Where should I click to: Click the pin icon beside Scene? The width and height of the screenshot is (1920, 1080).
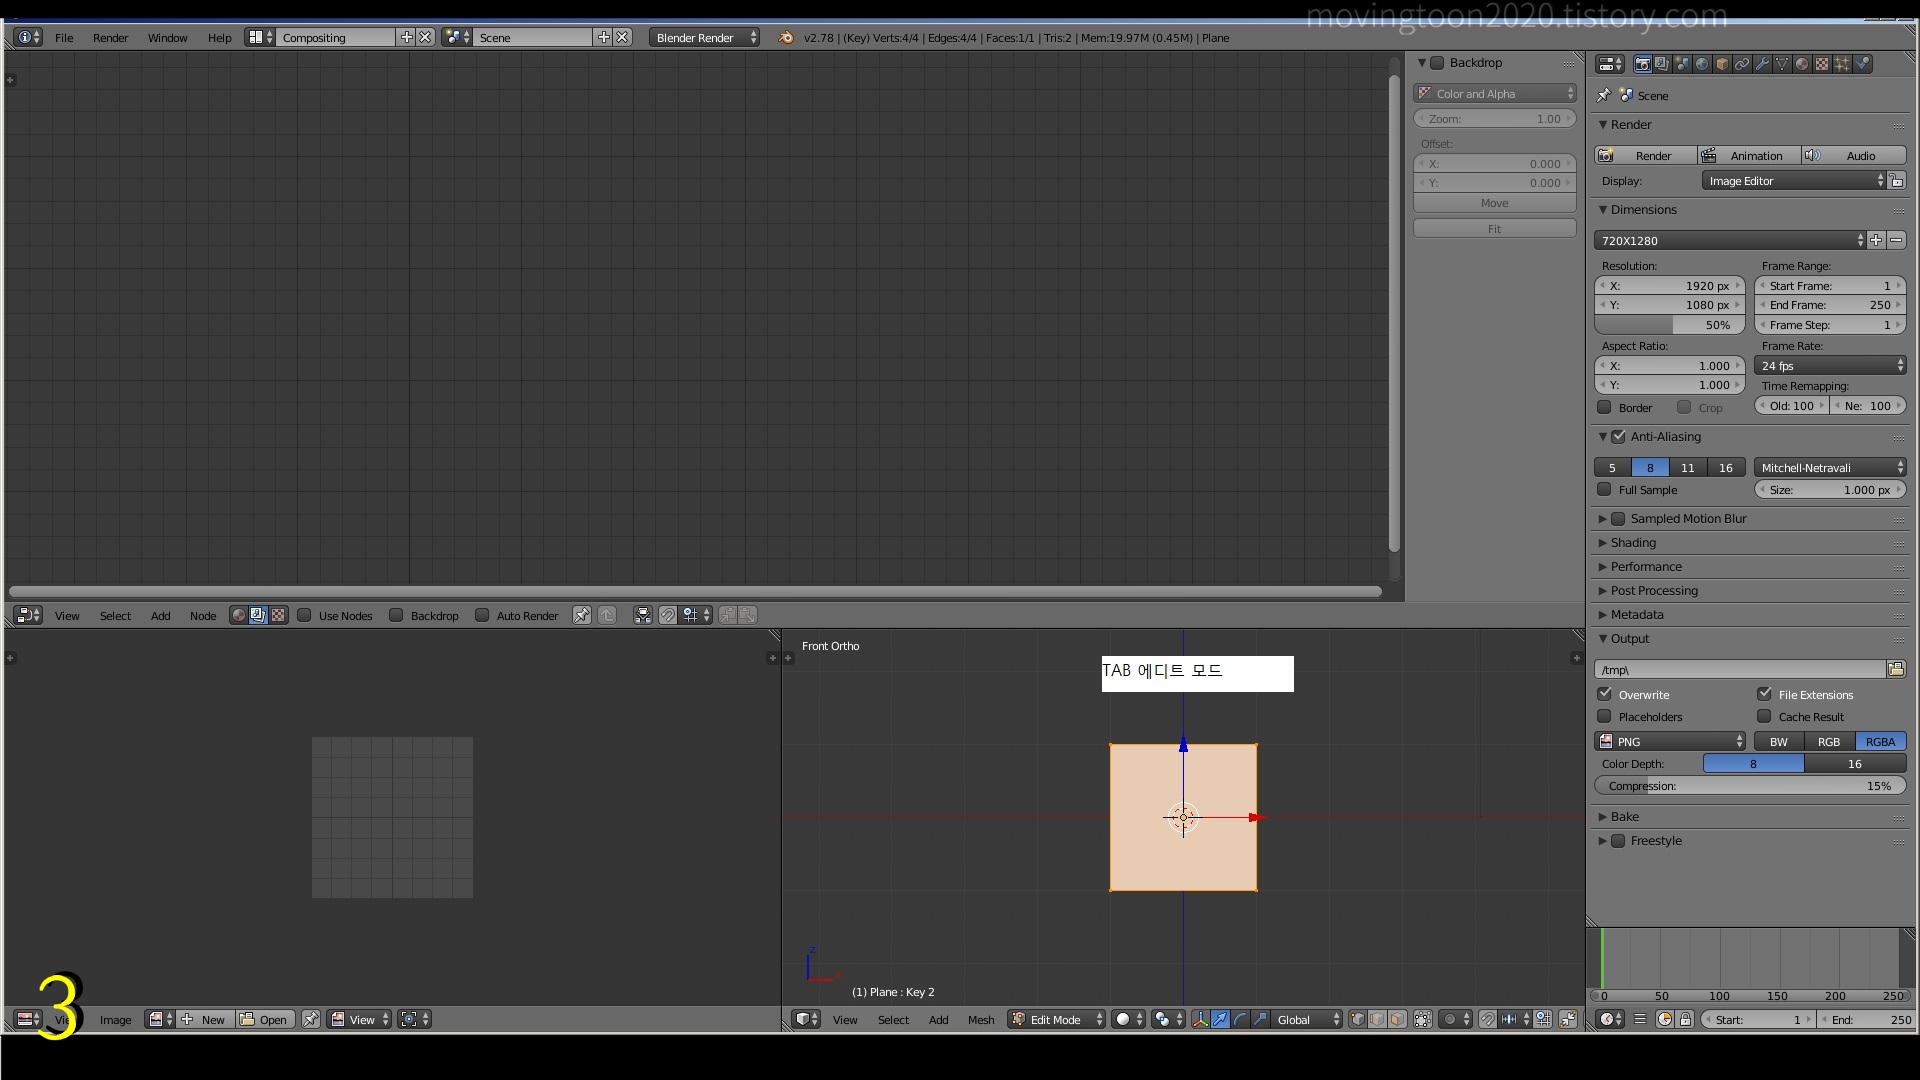(1604, 95)
